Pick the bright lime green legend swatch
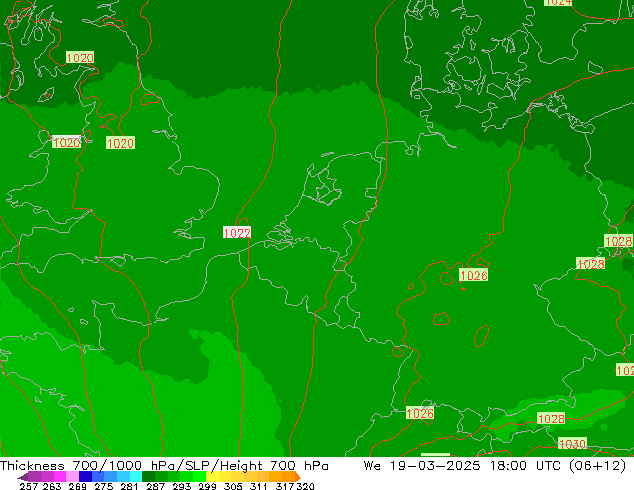 199,476
